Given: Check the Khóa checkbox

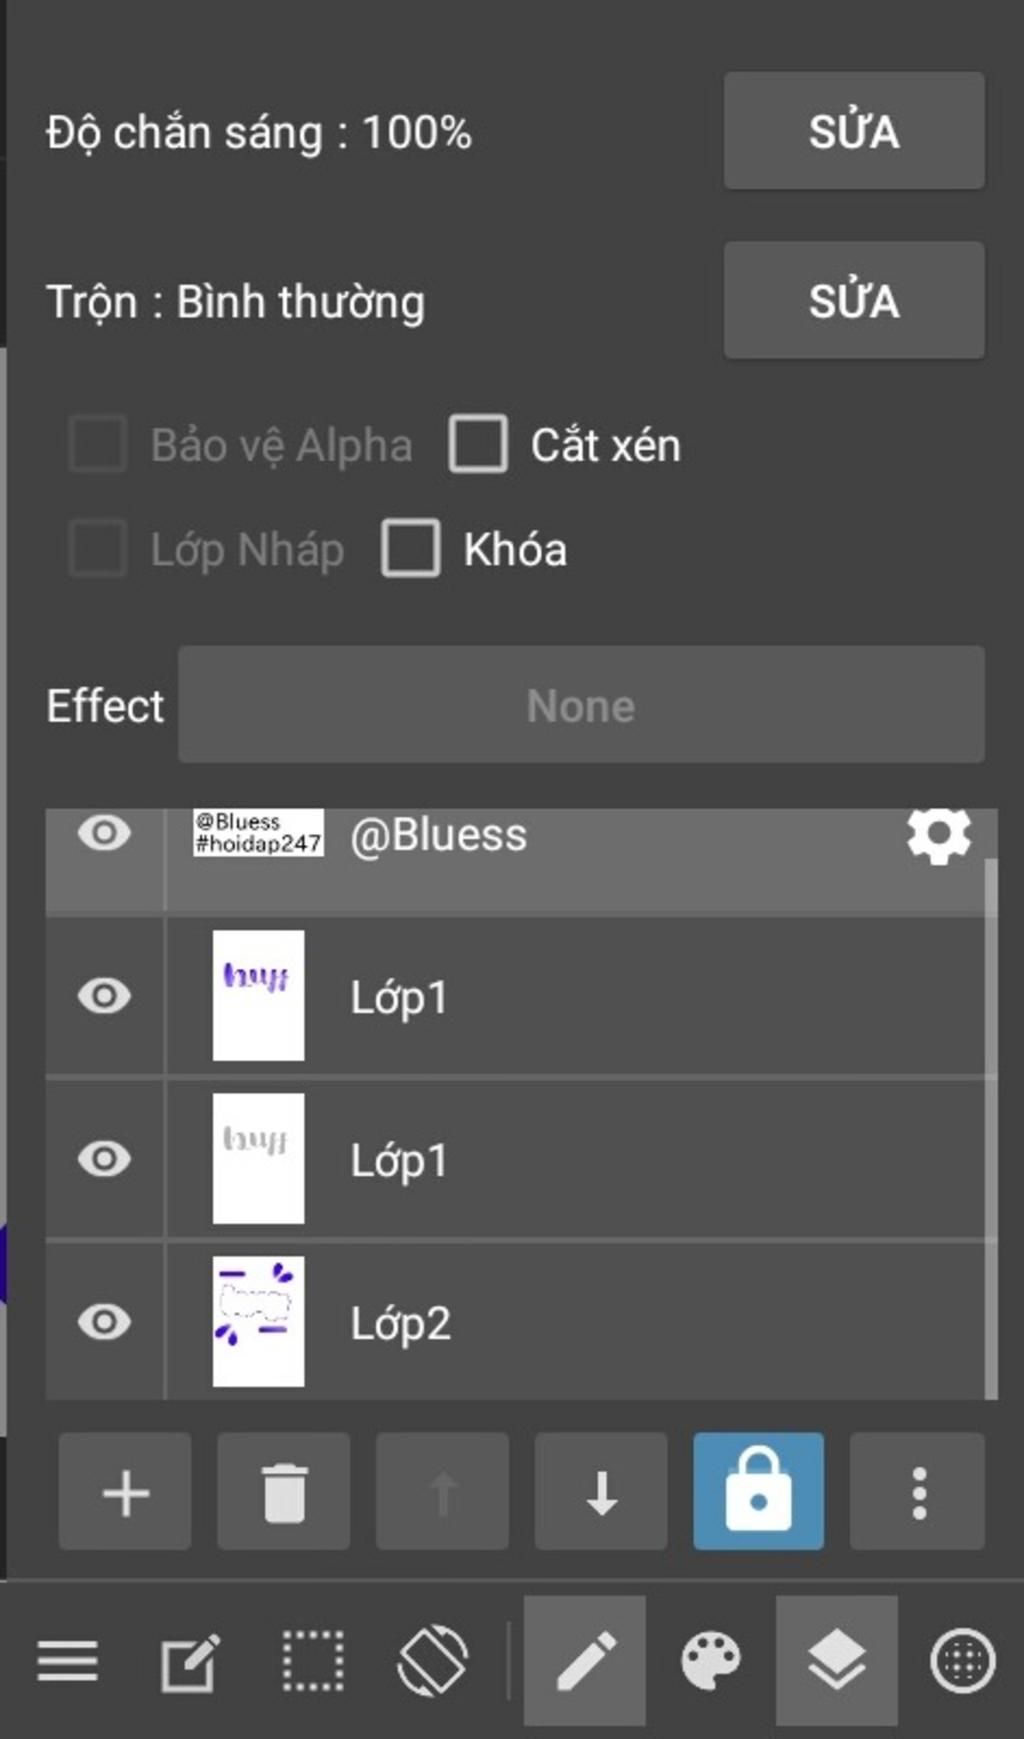Looking at the screenshot, I should (x=411, y=548).
